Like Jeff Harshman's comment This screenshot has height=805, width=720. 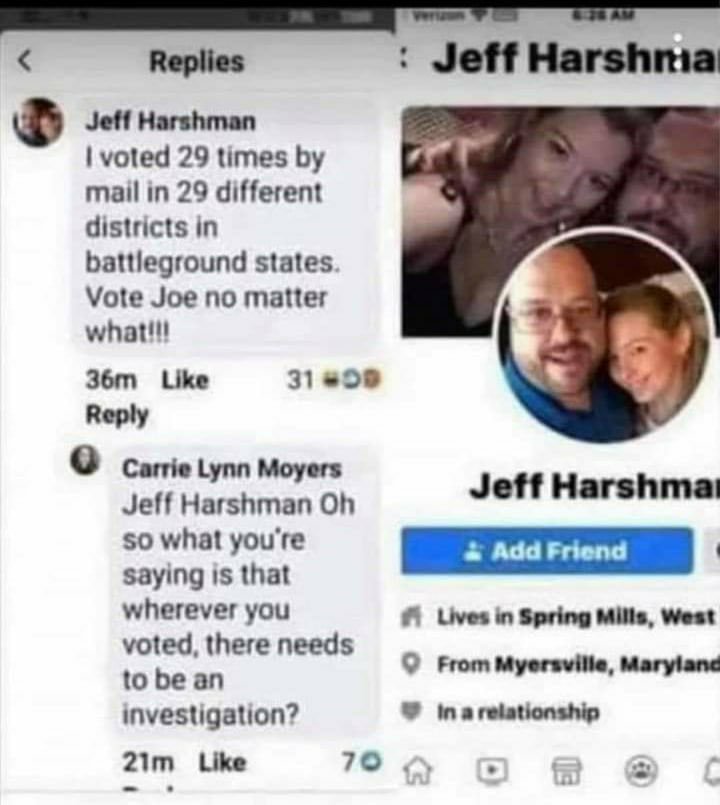pyautogui.click(x=185, y=380)
